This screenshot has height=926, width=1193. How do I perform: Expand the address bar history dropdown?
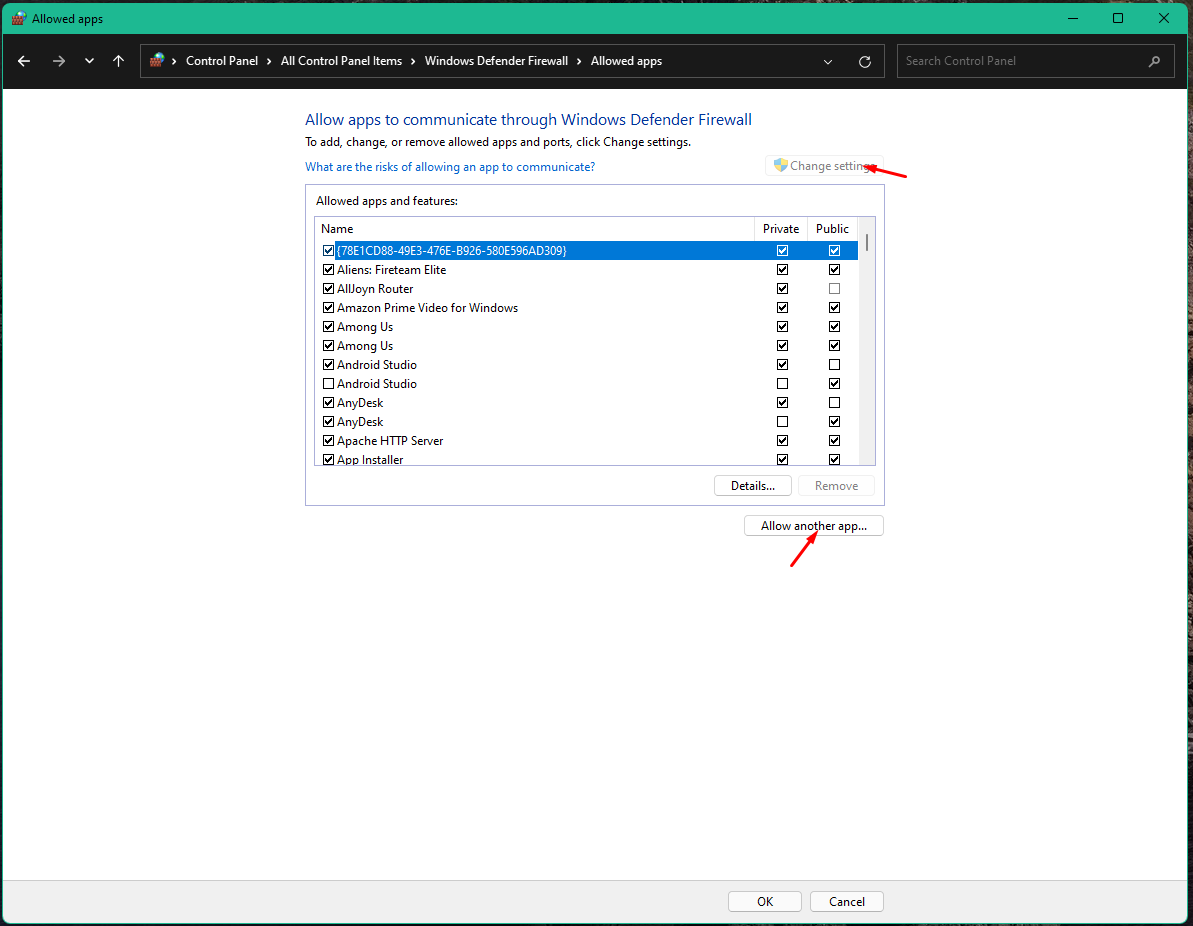(x=828, y=62)
